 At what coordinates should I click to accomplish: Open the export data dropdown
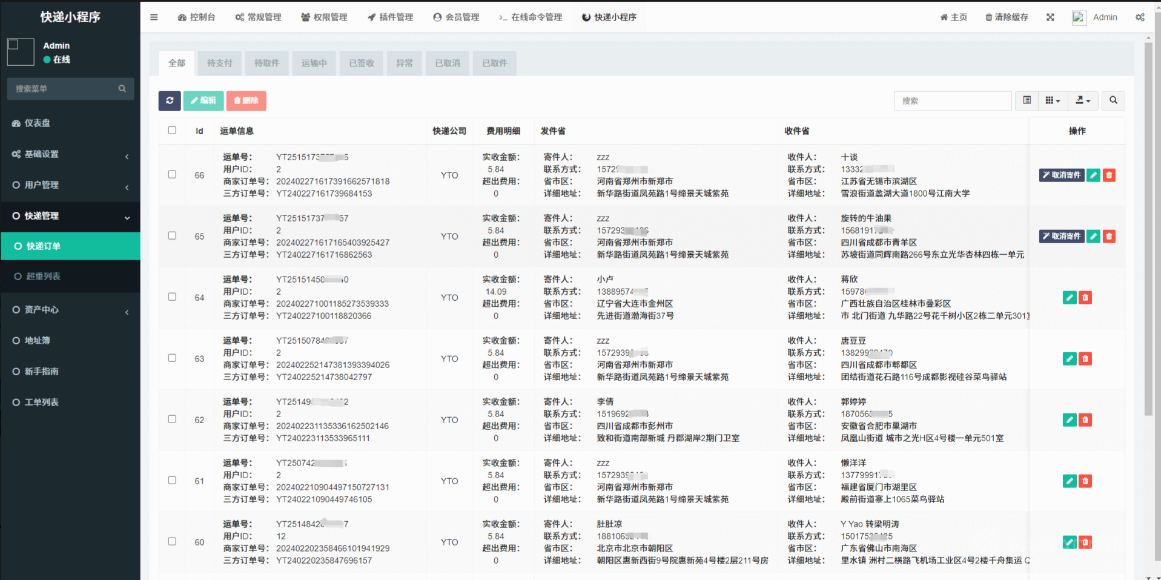point(1083,100)
